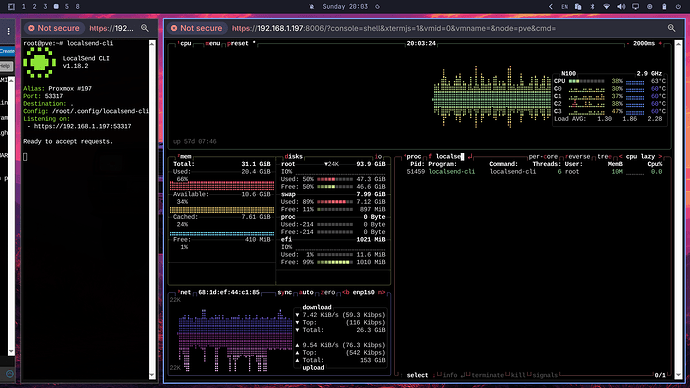690x388 pixels.
Task: Expand the tray with the left chevron
Action: (x=551, y=7)
